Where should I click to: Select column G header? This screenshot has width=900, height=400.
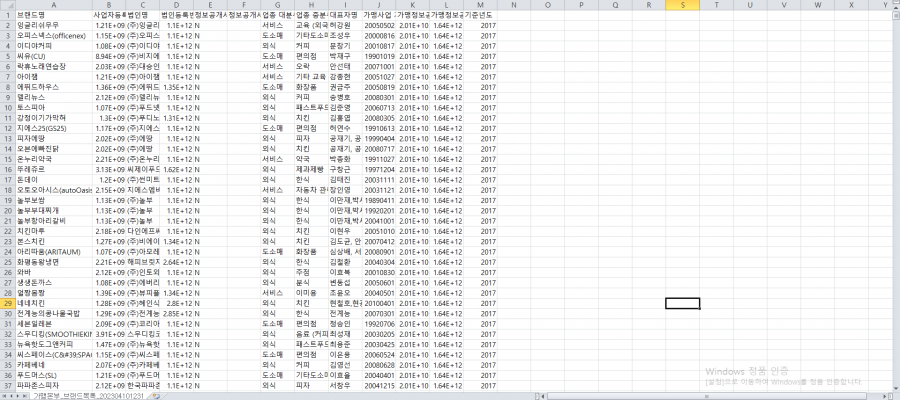tap(277, 5)
